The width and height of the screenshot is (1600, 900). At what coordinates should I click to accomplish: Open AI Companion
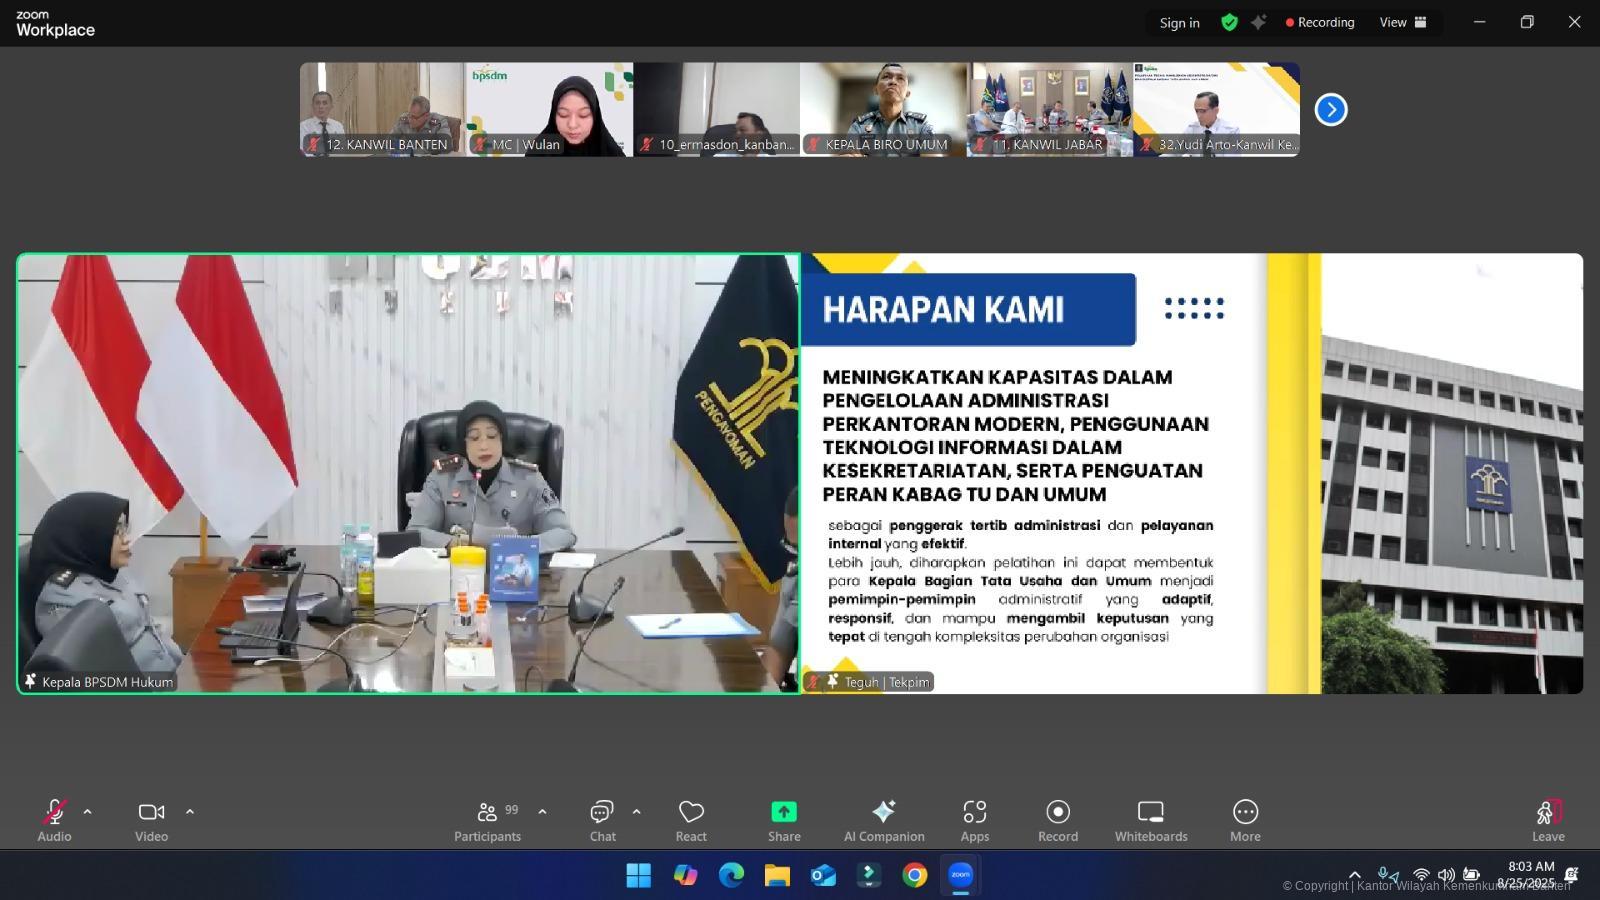coord(883,820)
